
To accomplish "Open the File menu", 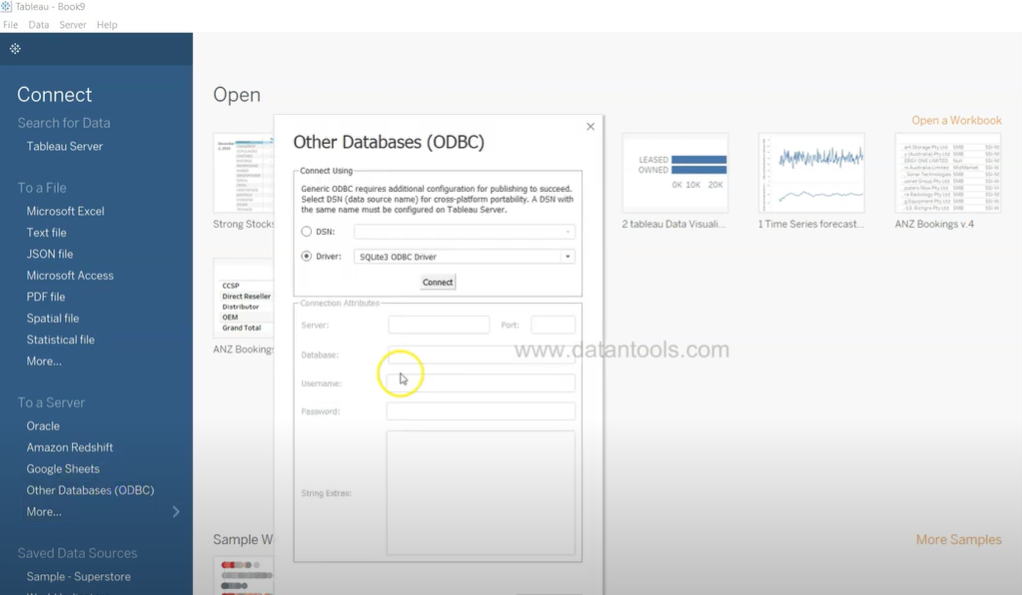I will [x=10, y=25].
